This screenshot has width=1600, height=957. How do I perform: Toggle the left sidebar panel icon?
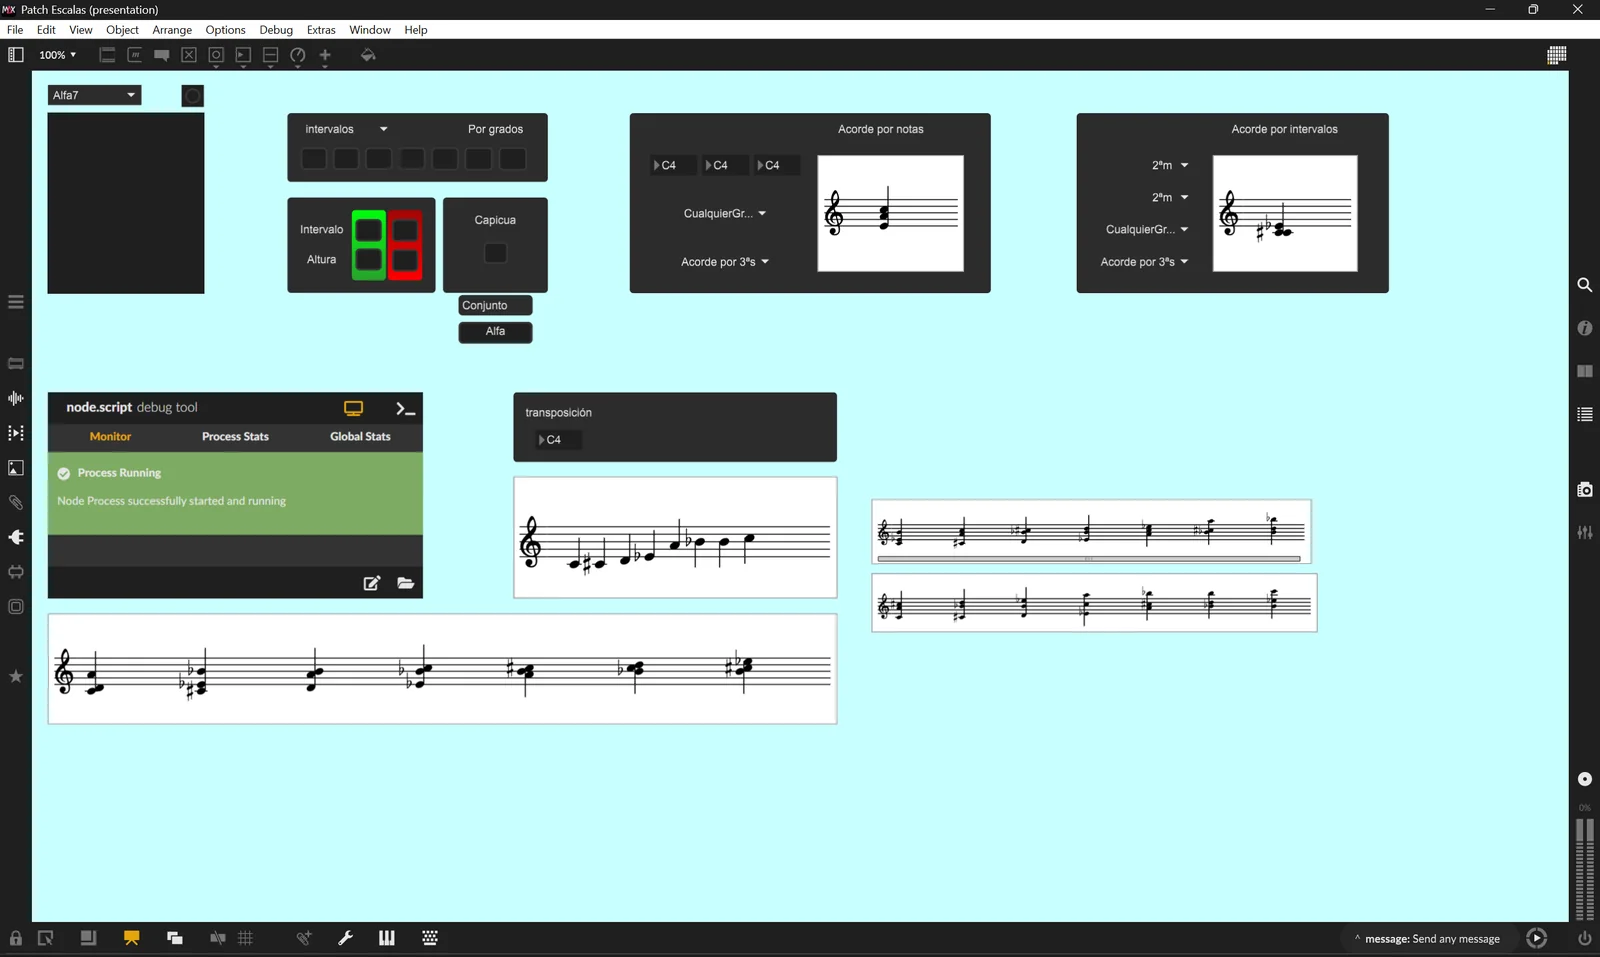[16, 55]
